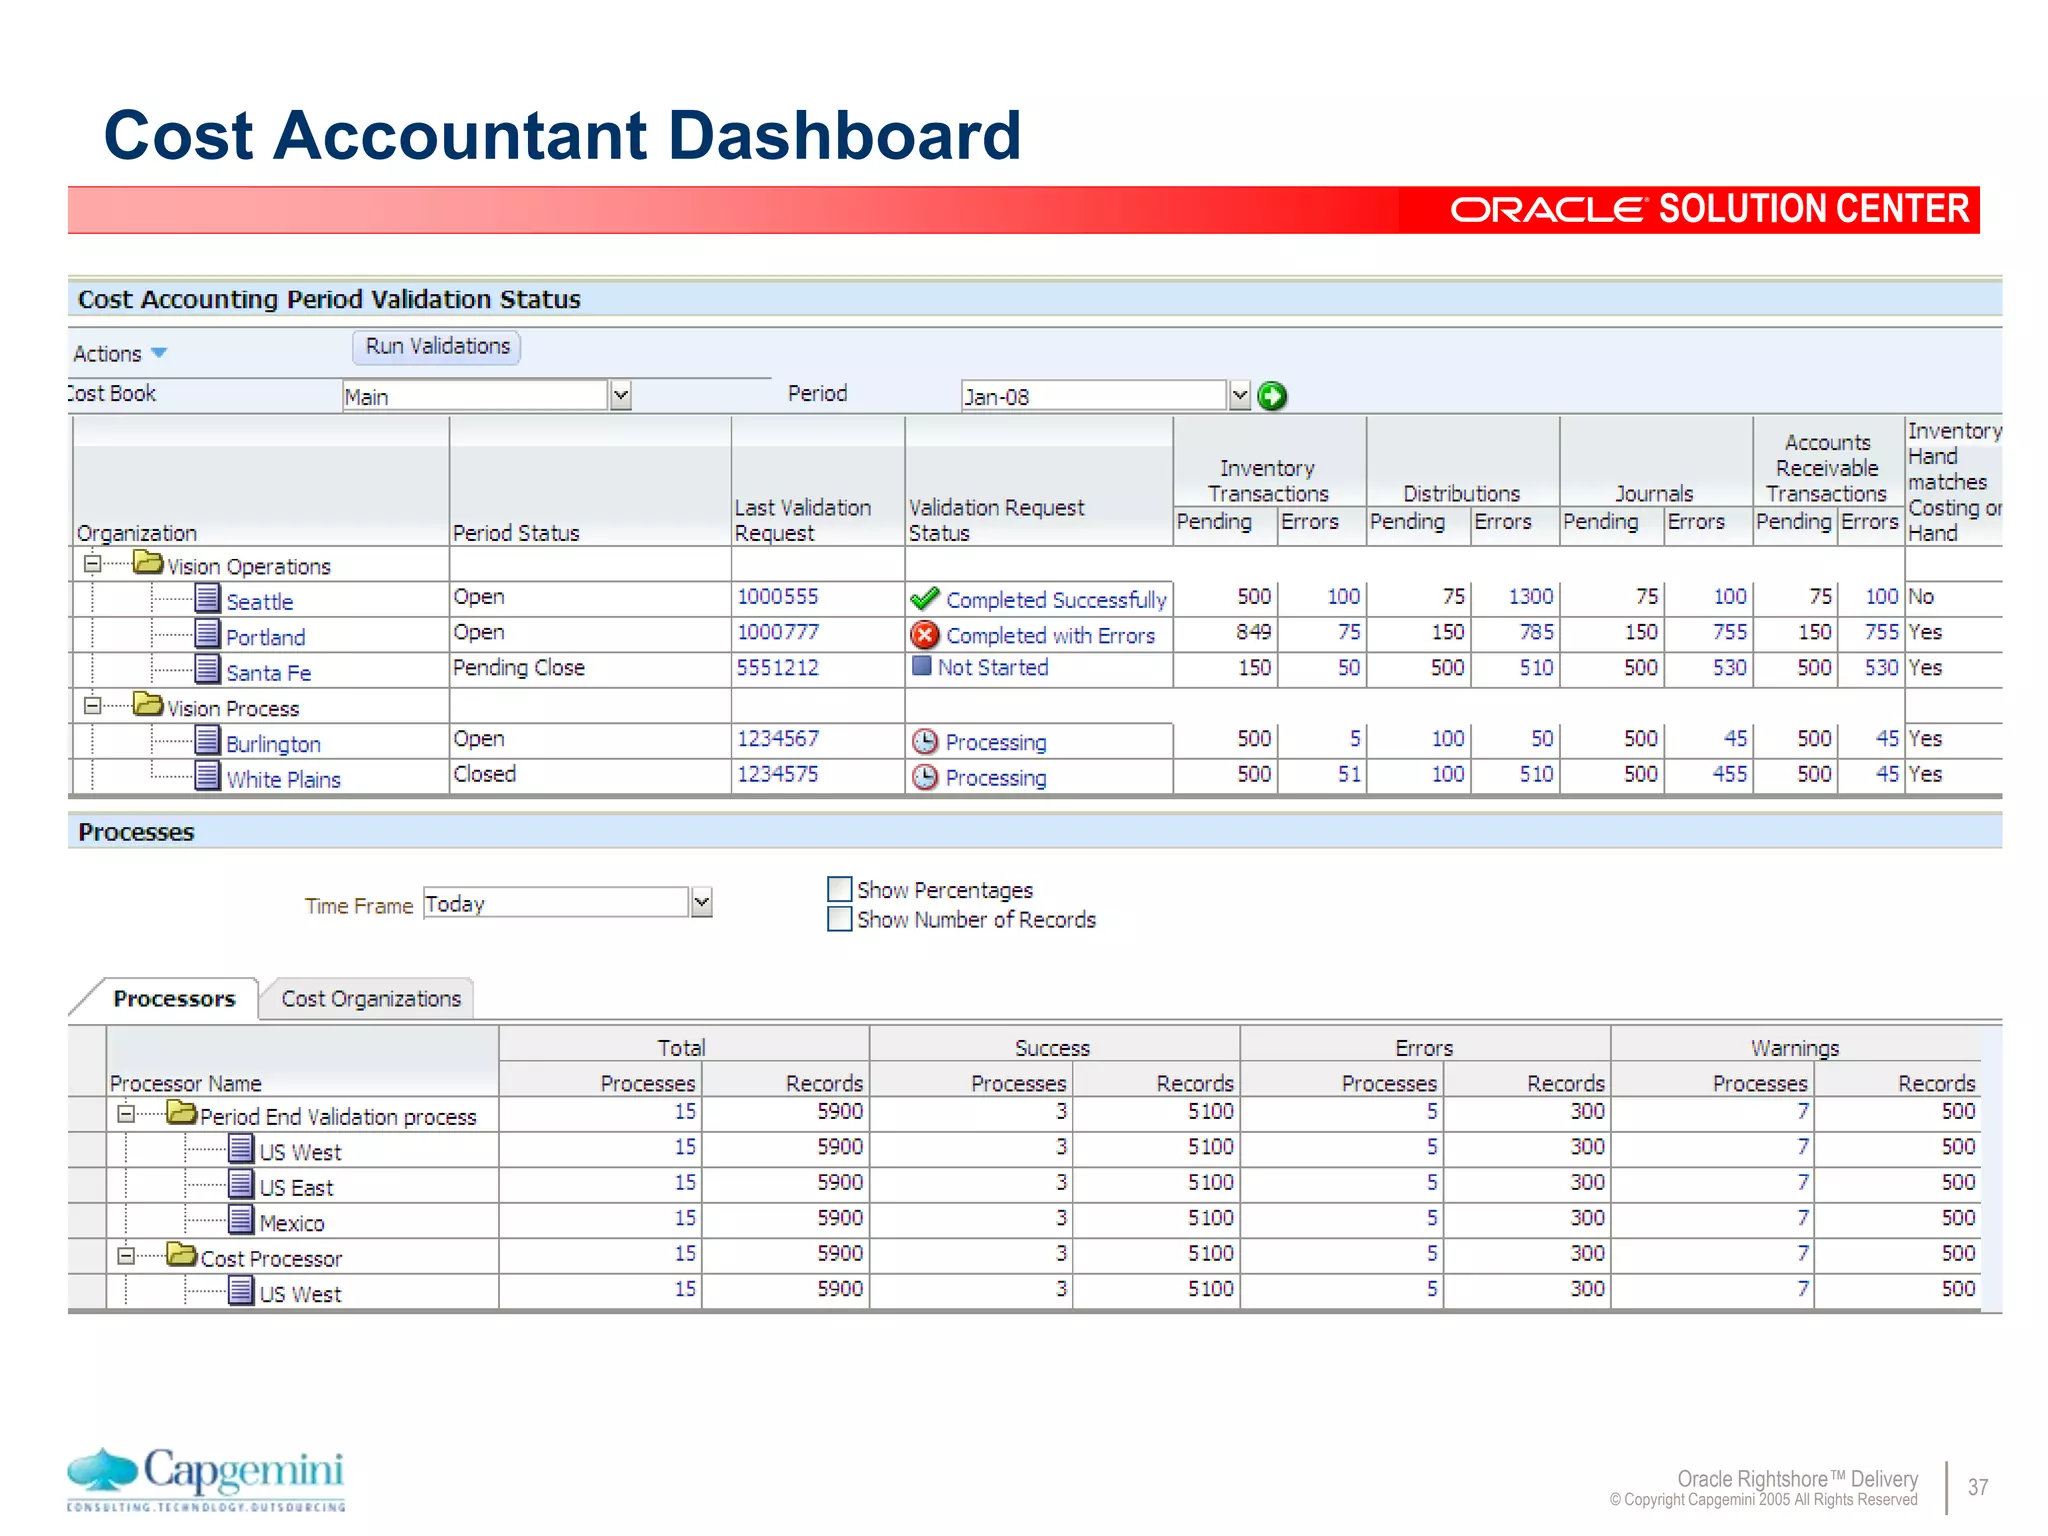
Task: Open the Burlington organization link
Action: pyautogui.click(x=273, y=744)
